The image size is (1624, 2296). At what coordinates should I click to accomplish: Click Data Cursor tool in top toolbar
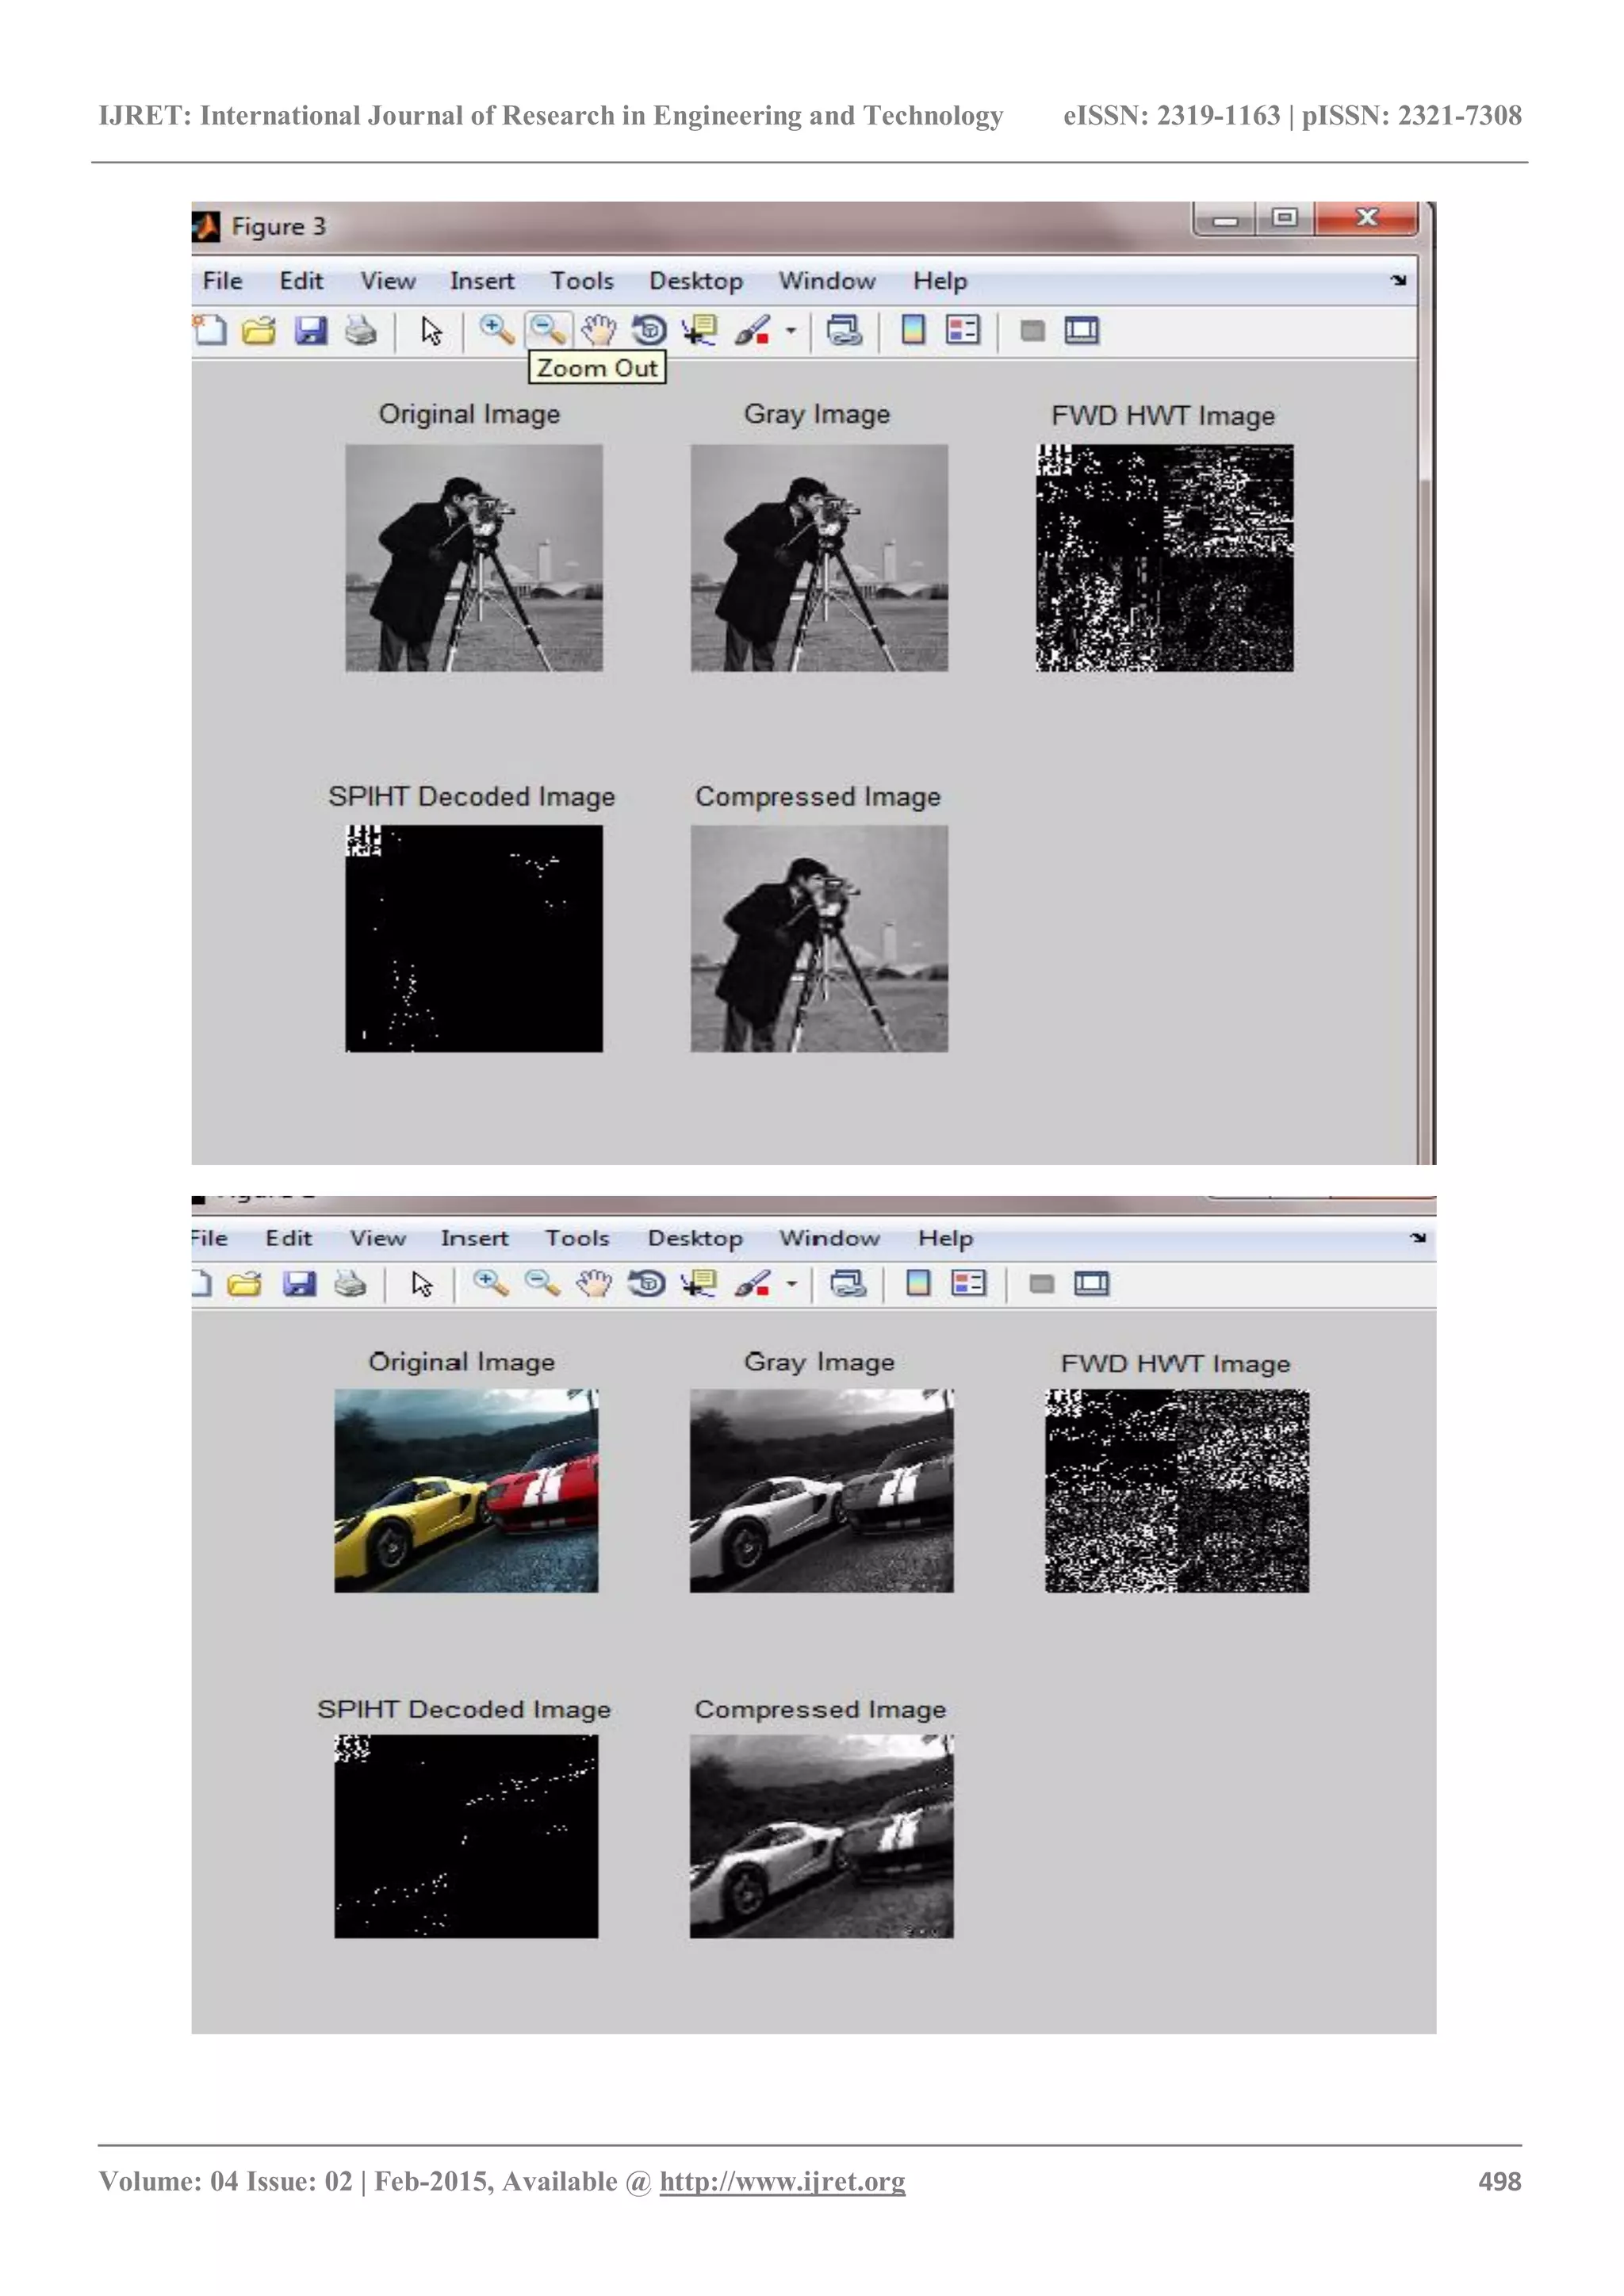(700, 330)
